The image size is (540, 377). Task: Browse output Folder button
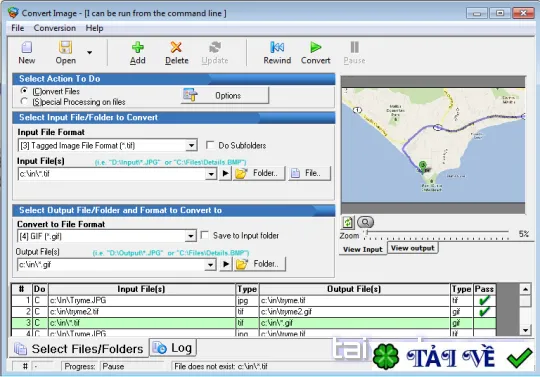(x=260, y=264)
